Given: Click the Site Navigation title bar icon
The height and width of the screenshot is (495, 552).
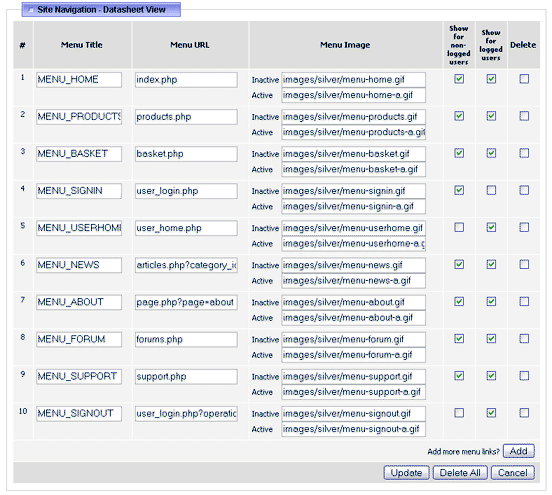Looking at the screenshot, I should click(30, 10).
